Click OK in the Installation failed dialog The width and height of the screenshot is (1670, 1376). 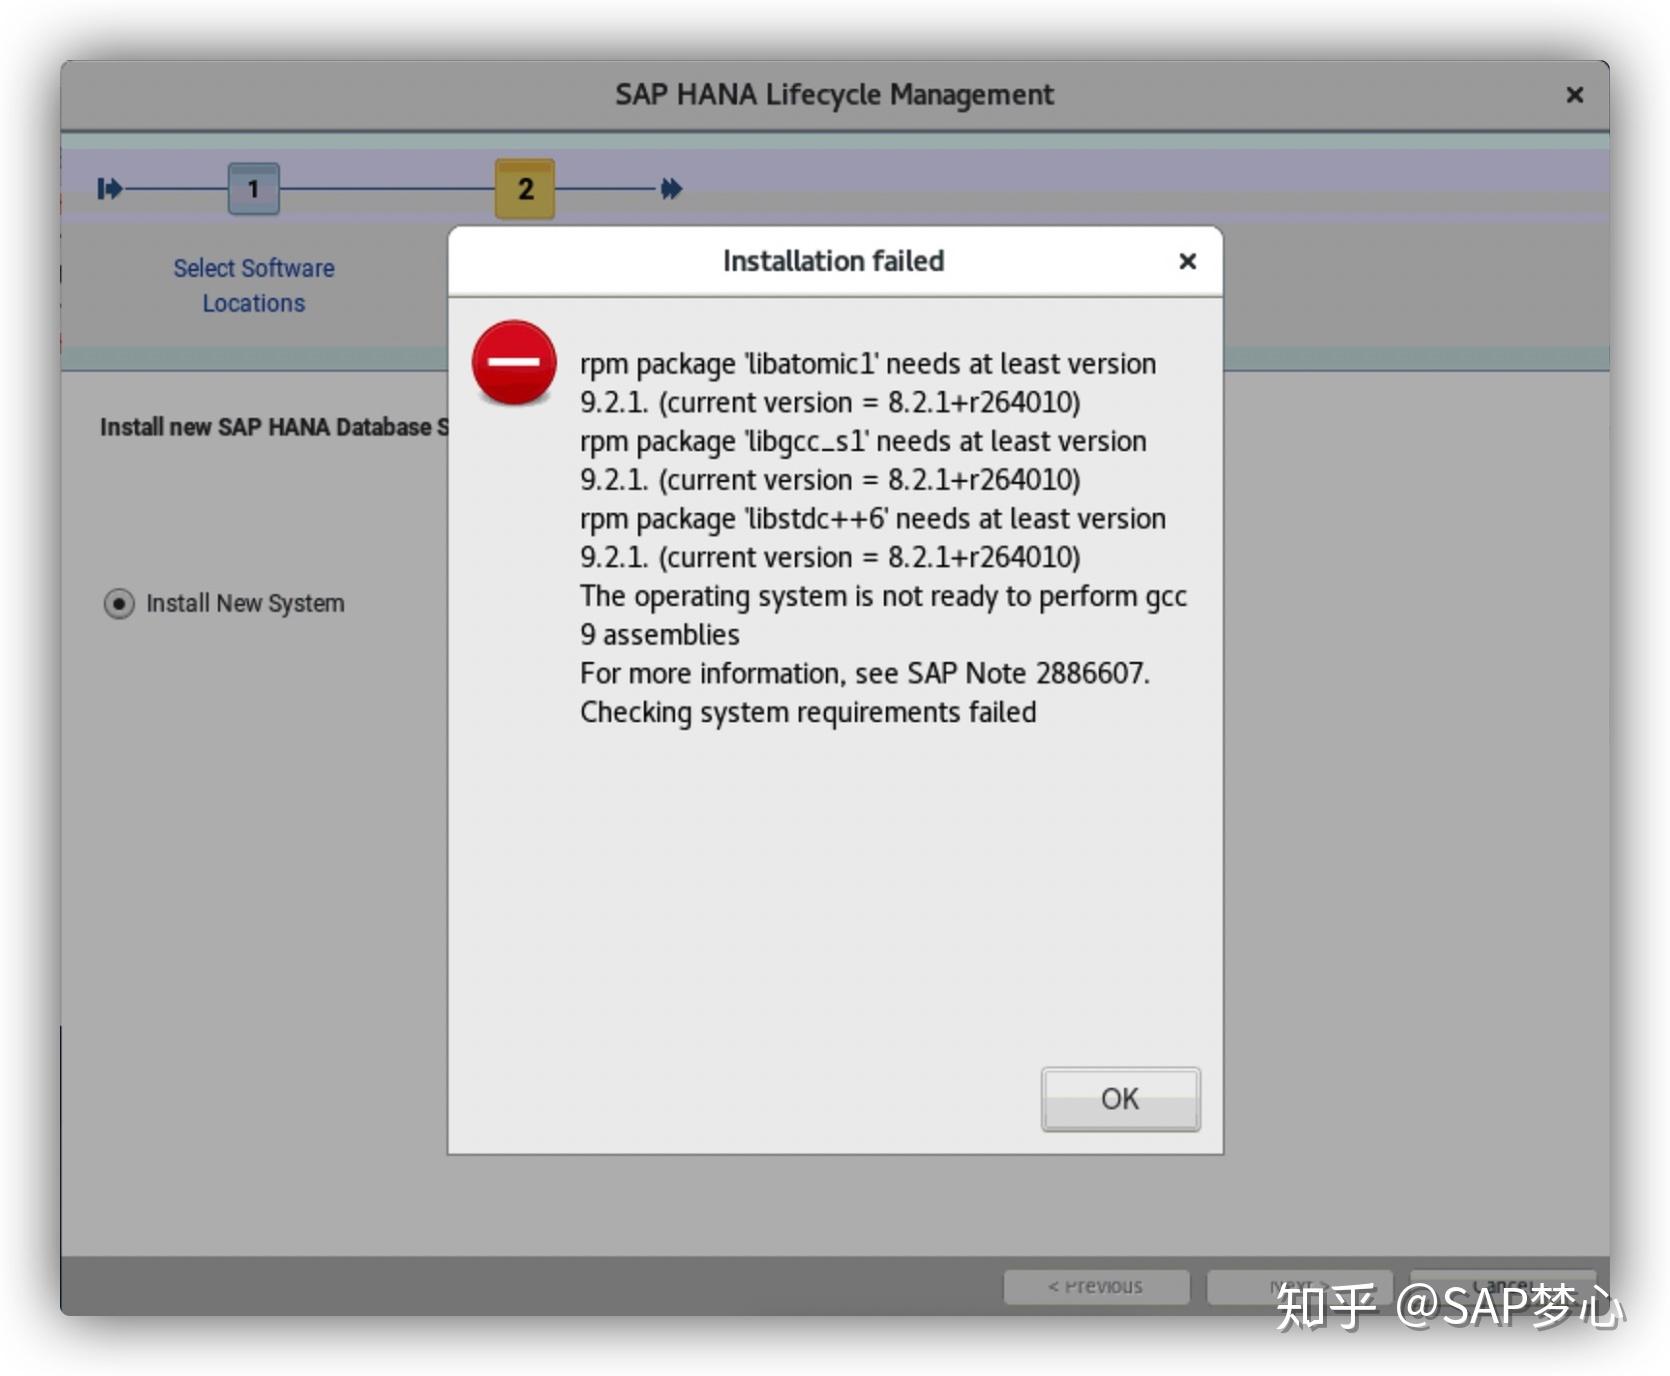tap(1120, 1099)
